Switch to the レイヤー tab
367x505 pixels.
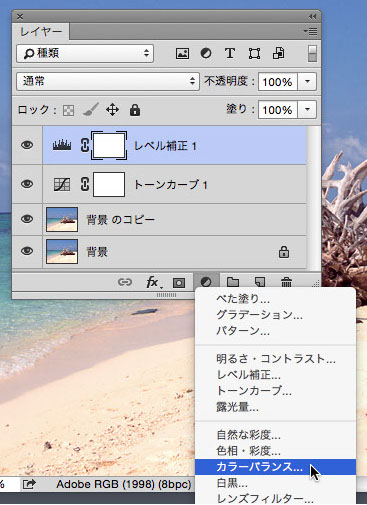click(x=41, y=32)
